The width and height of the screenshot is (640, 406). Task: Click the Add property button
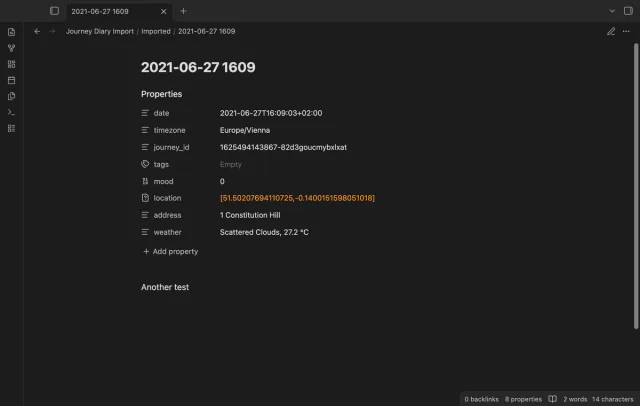pyautogui.click(x=171, y=251)
